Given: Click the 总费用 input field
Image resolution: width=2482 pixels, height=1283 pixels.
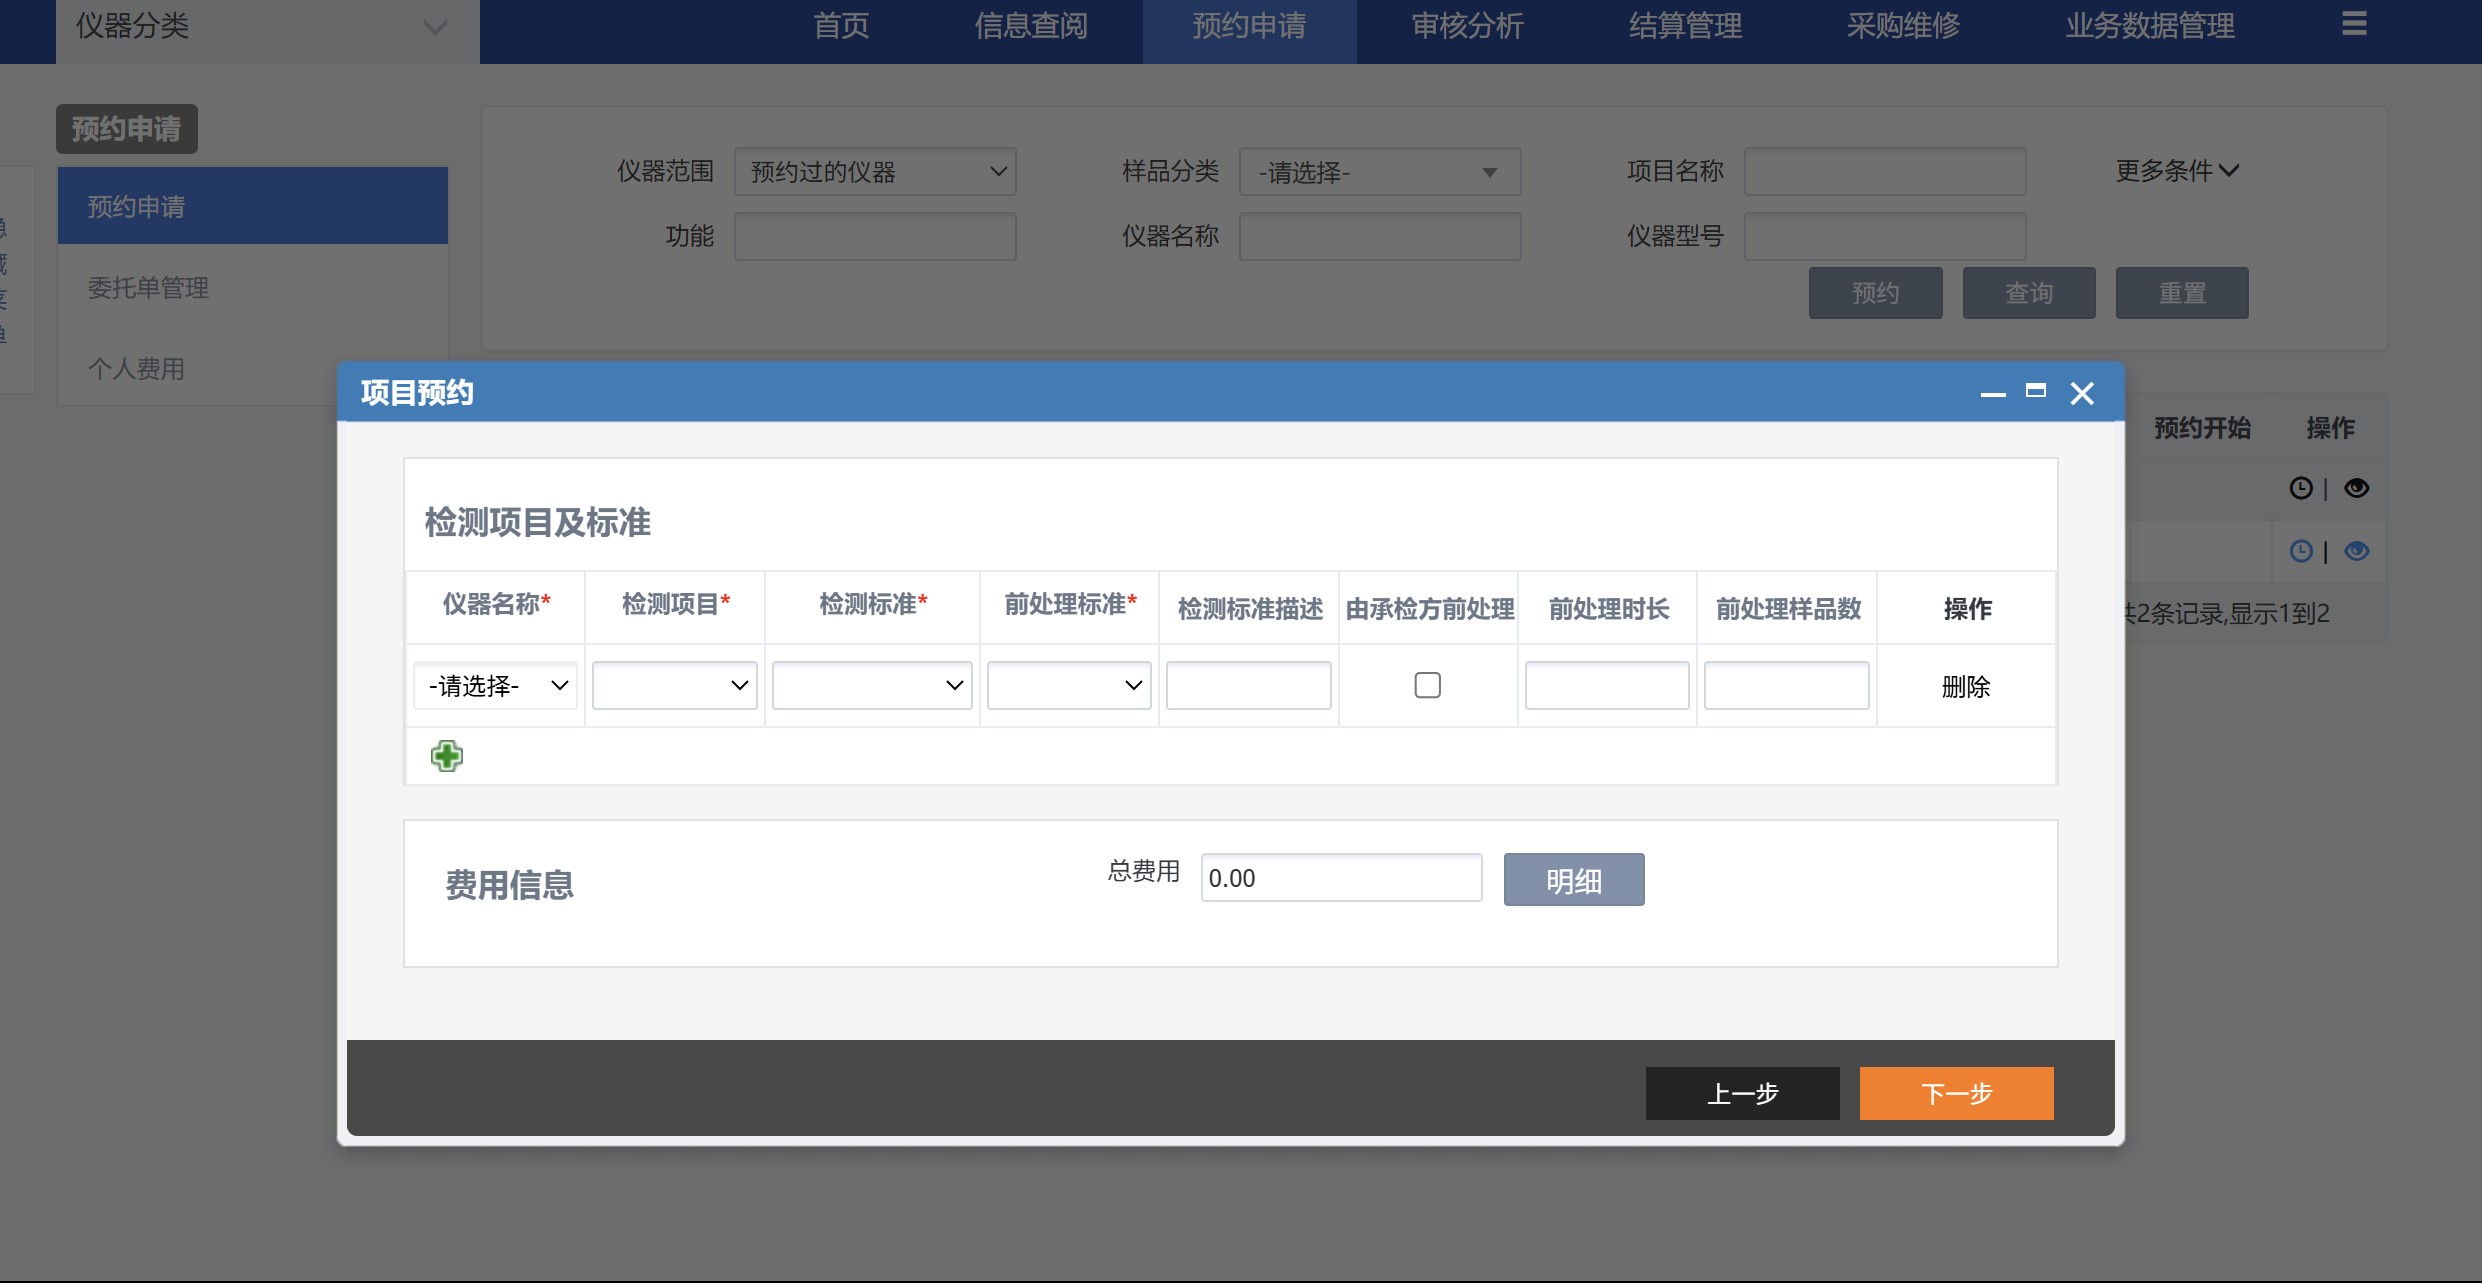Looking at the screenshot, I should point(1340,878).
